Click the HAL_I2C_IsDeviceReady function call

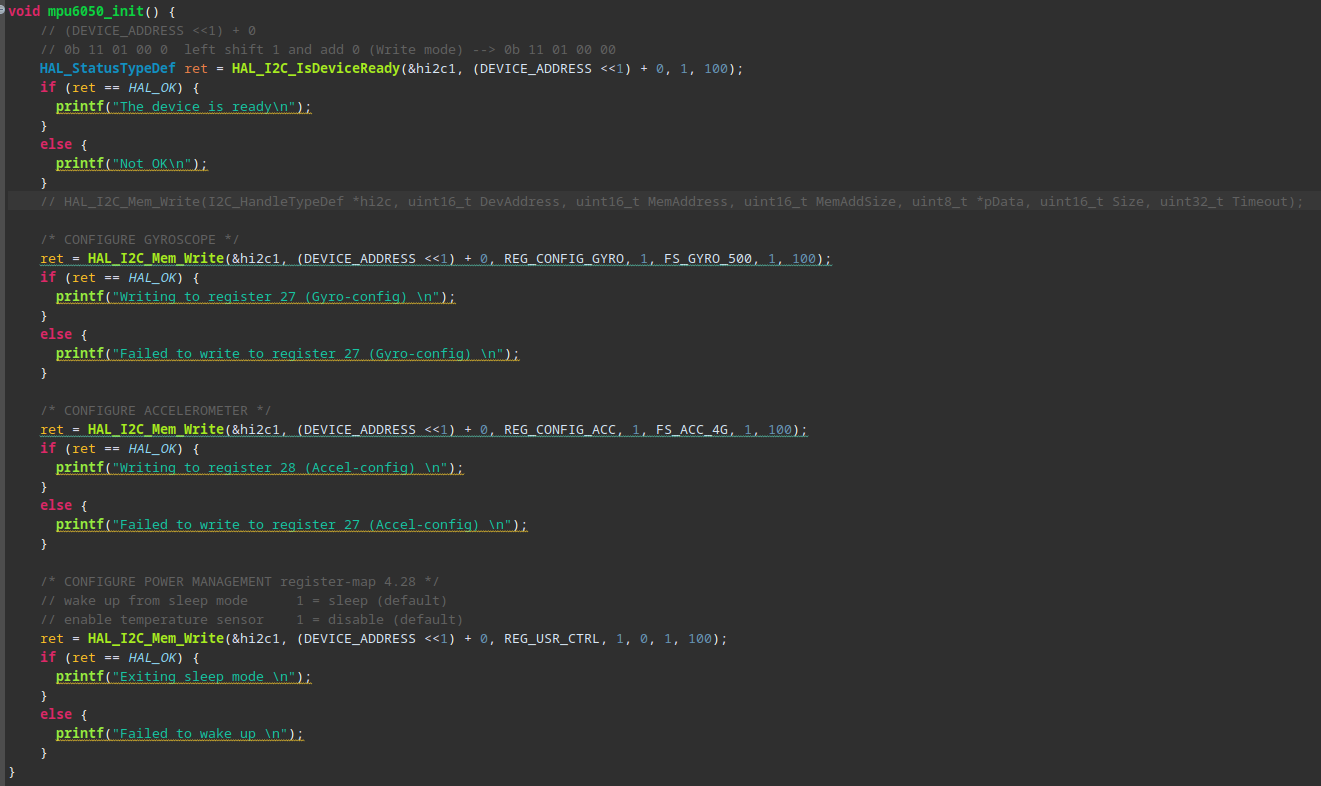[x=317, y=69]
